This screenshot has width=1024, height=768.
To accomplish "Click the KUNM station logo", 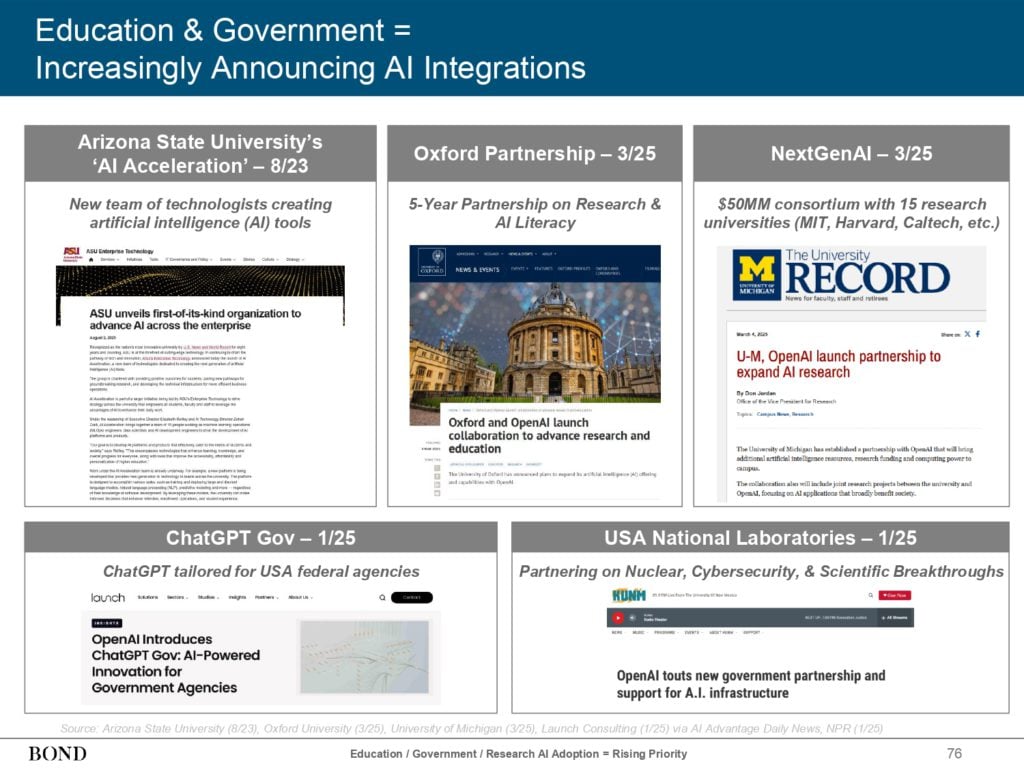I will click(x=629, y=595).
